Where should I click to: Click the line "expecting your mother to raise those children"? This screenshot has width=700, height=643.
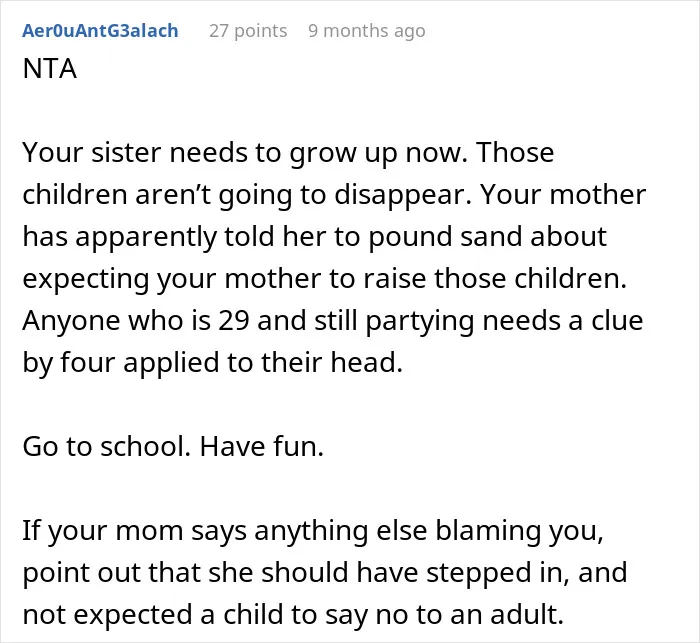click(x=325, y=279)
